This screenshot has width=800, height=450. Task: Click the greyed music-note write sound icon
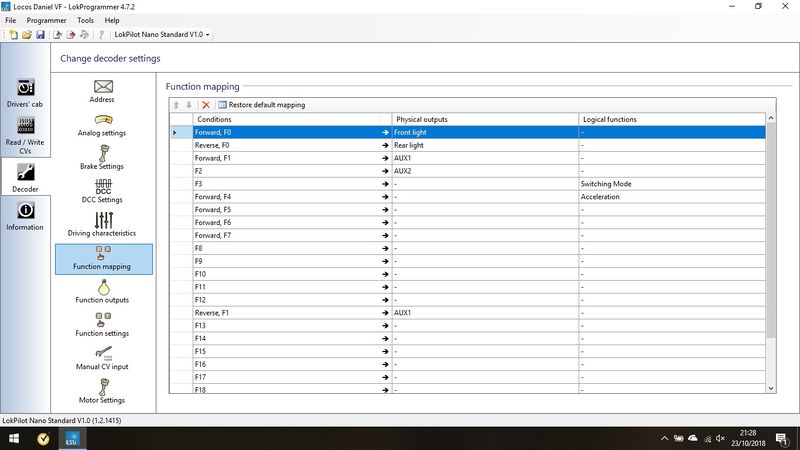pyautogui.click(x=84, y=34)
